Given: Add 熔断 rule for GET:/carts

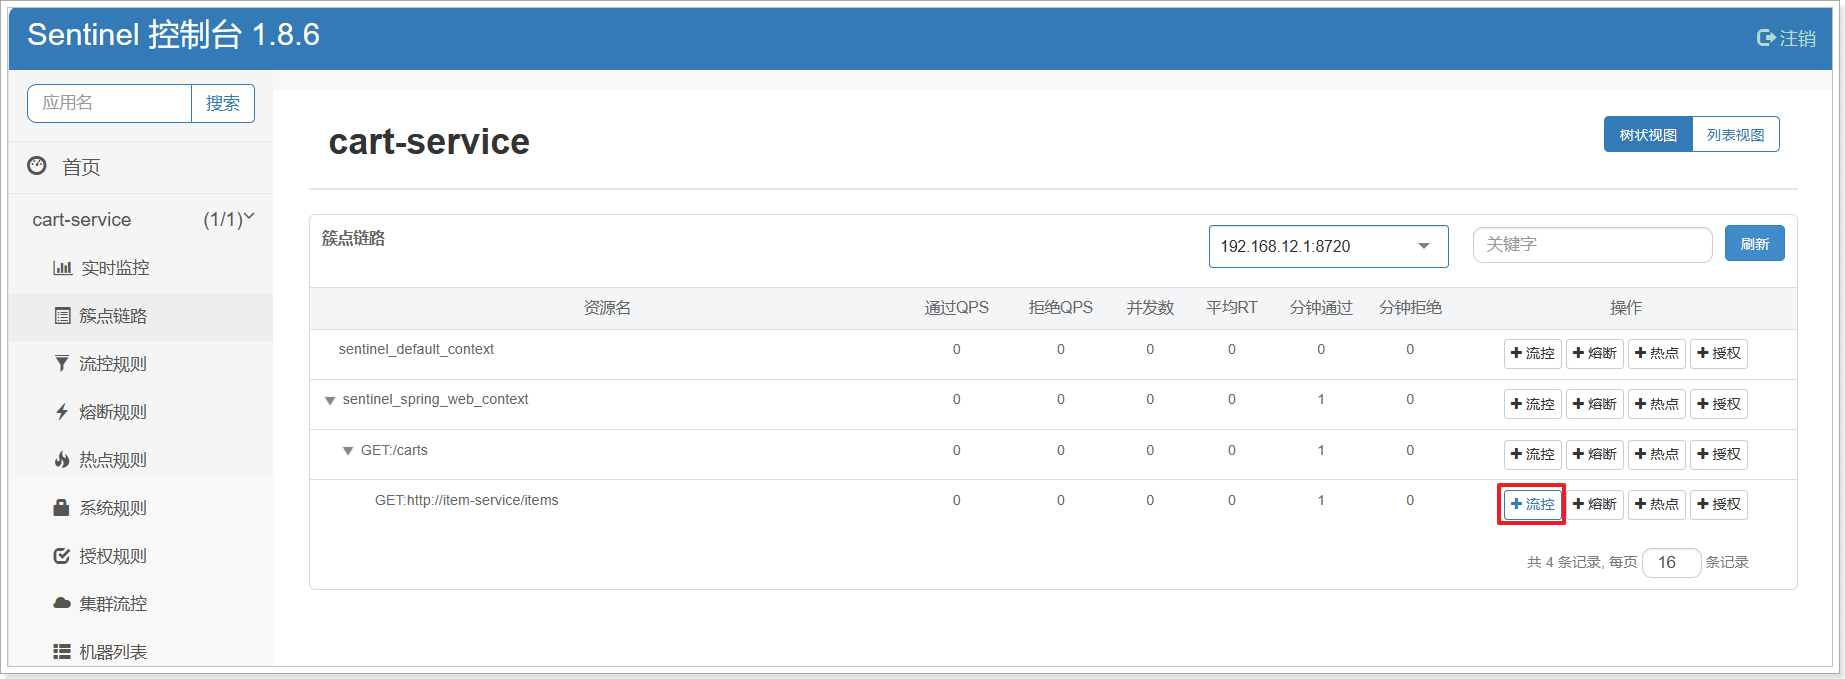Looking at the screenshot, I should pos(1595,454).
